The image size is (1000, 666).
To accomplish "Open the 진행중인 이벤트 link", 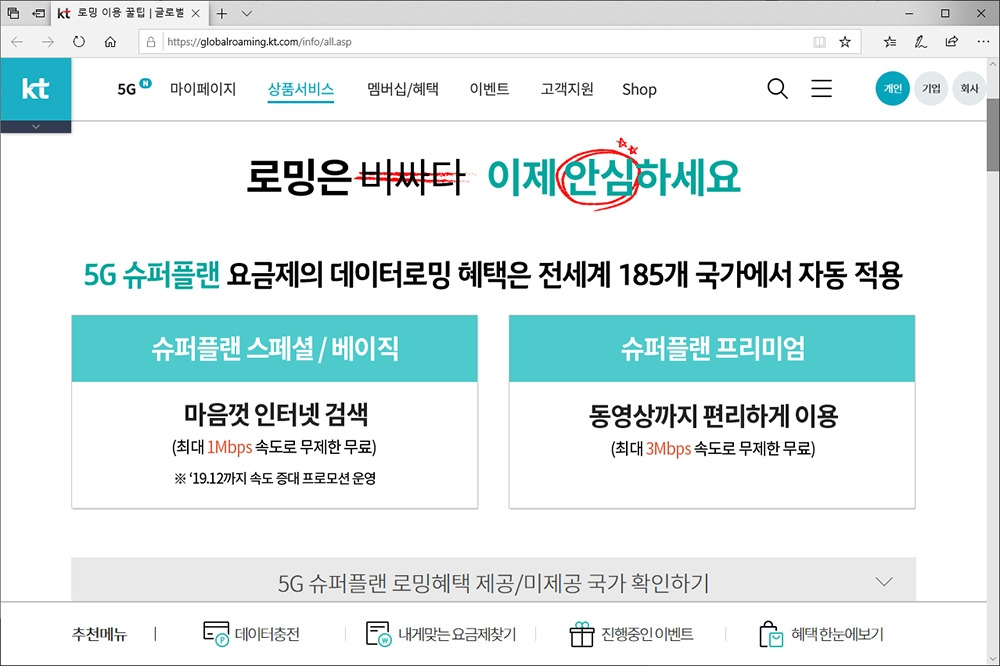I will (x=647, y=634).
